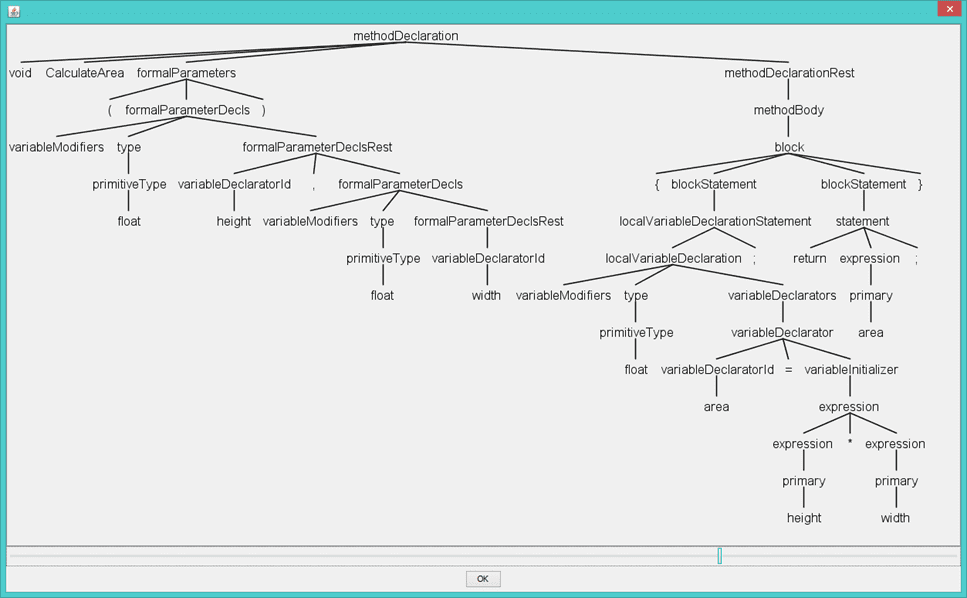
Task: Click the Java icon in title bar
Action: tap(10, 9)
